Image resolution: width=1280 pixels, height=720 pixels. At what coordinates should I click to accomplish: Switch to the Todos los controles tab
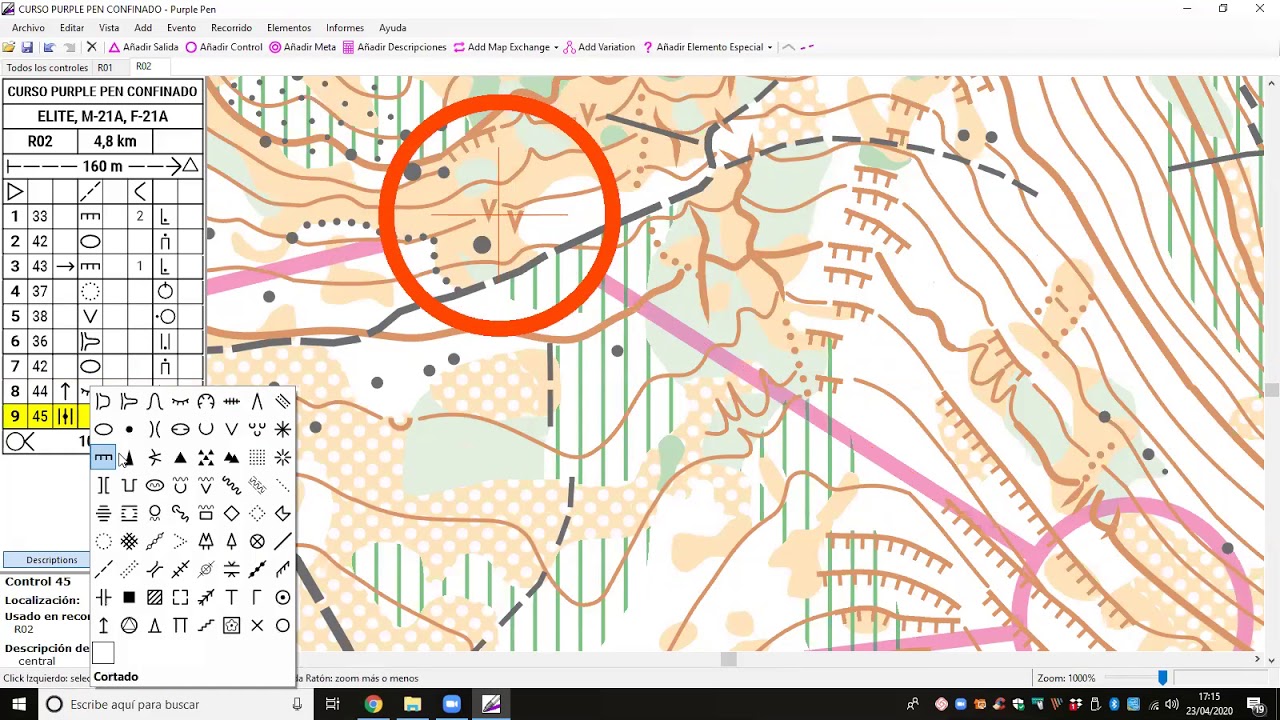pos(47,68)
